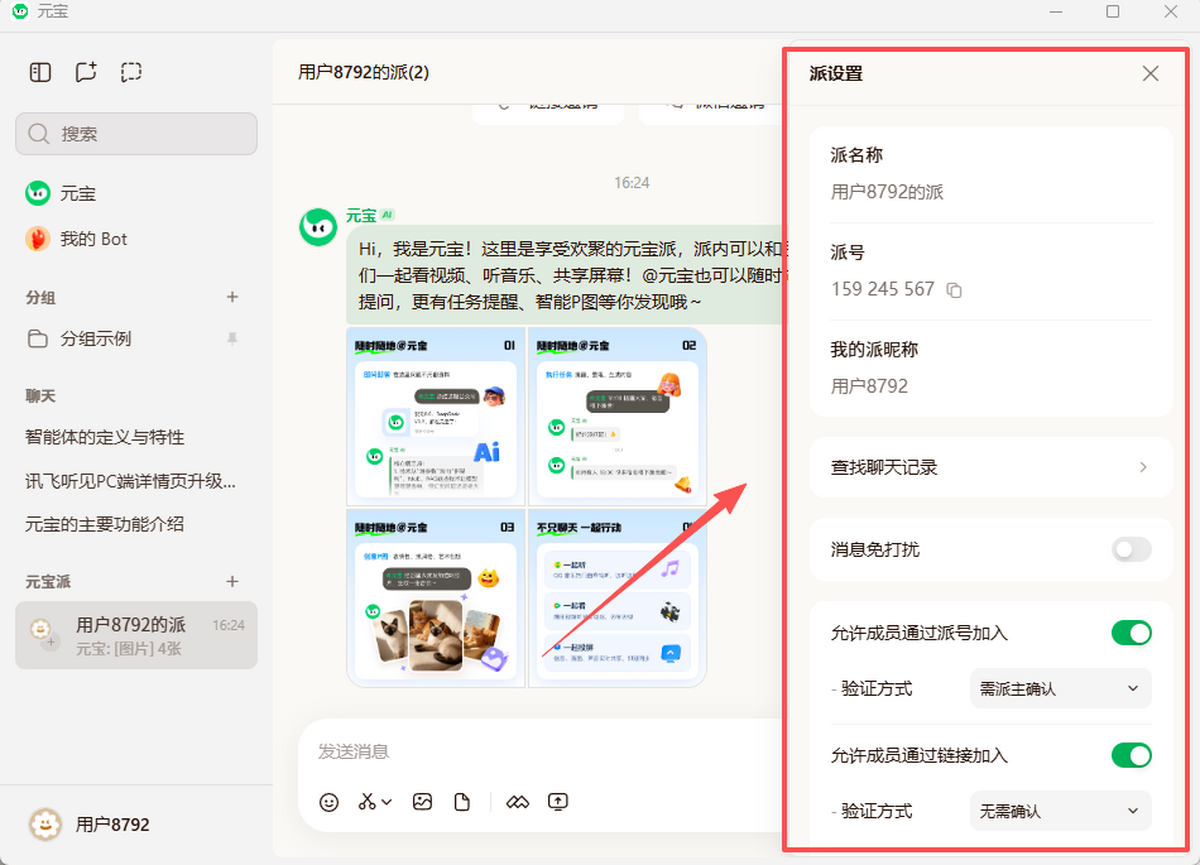Expand the 无需确认 verification dropdown
The height and width of the screenshot is (865, 1200).
pos(1060,811)
